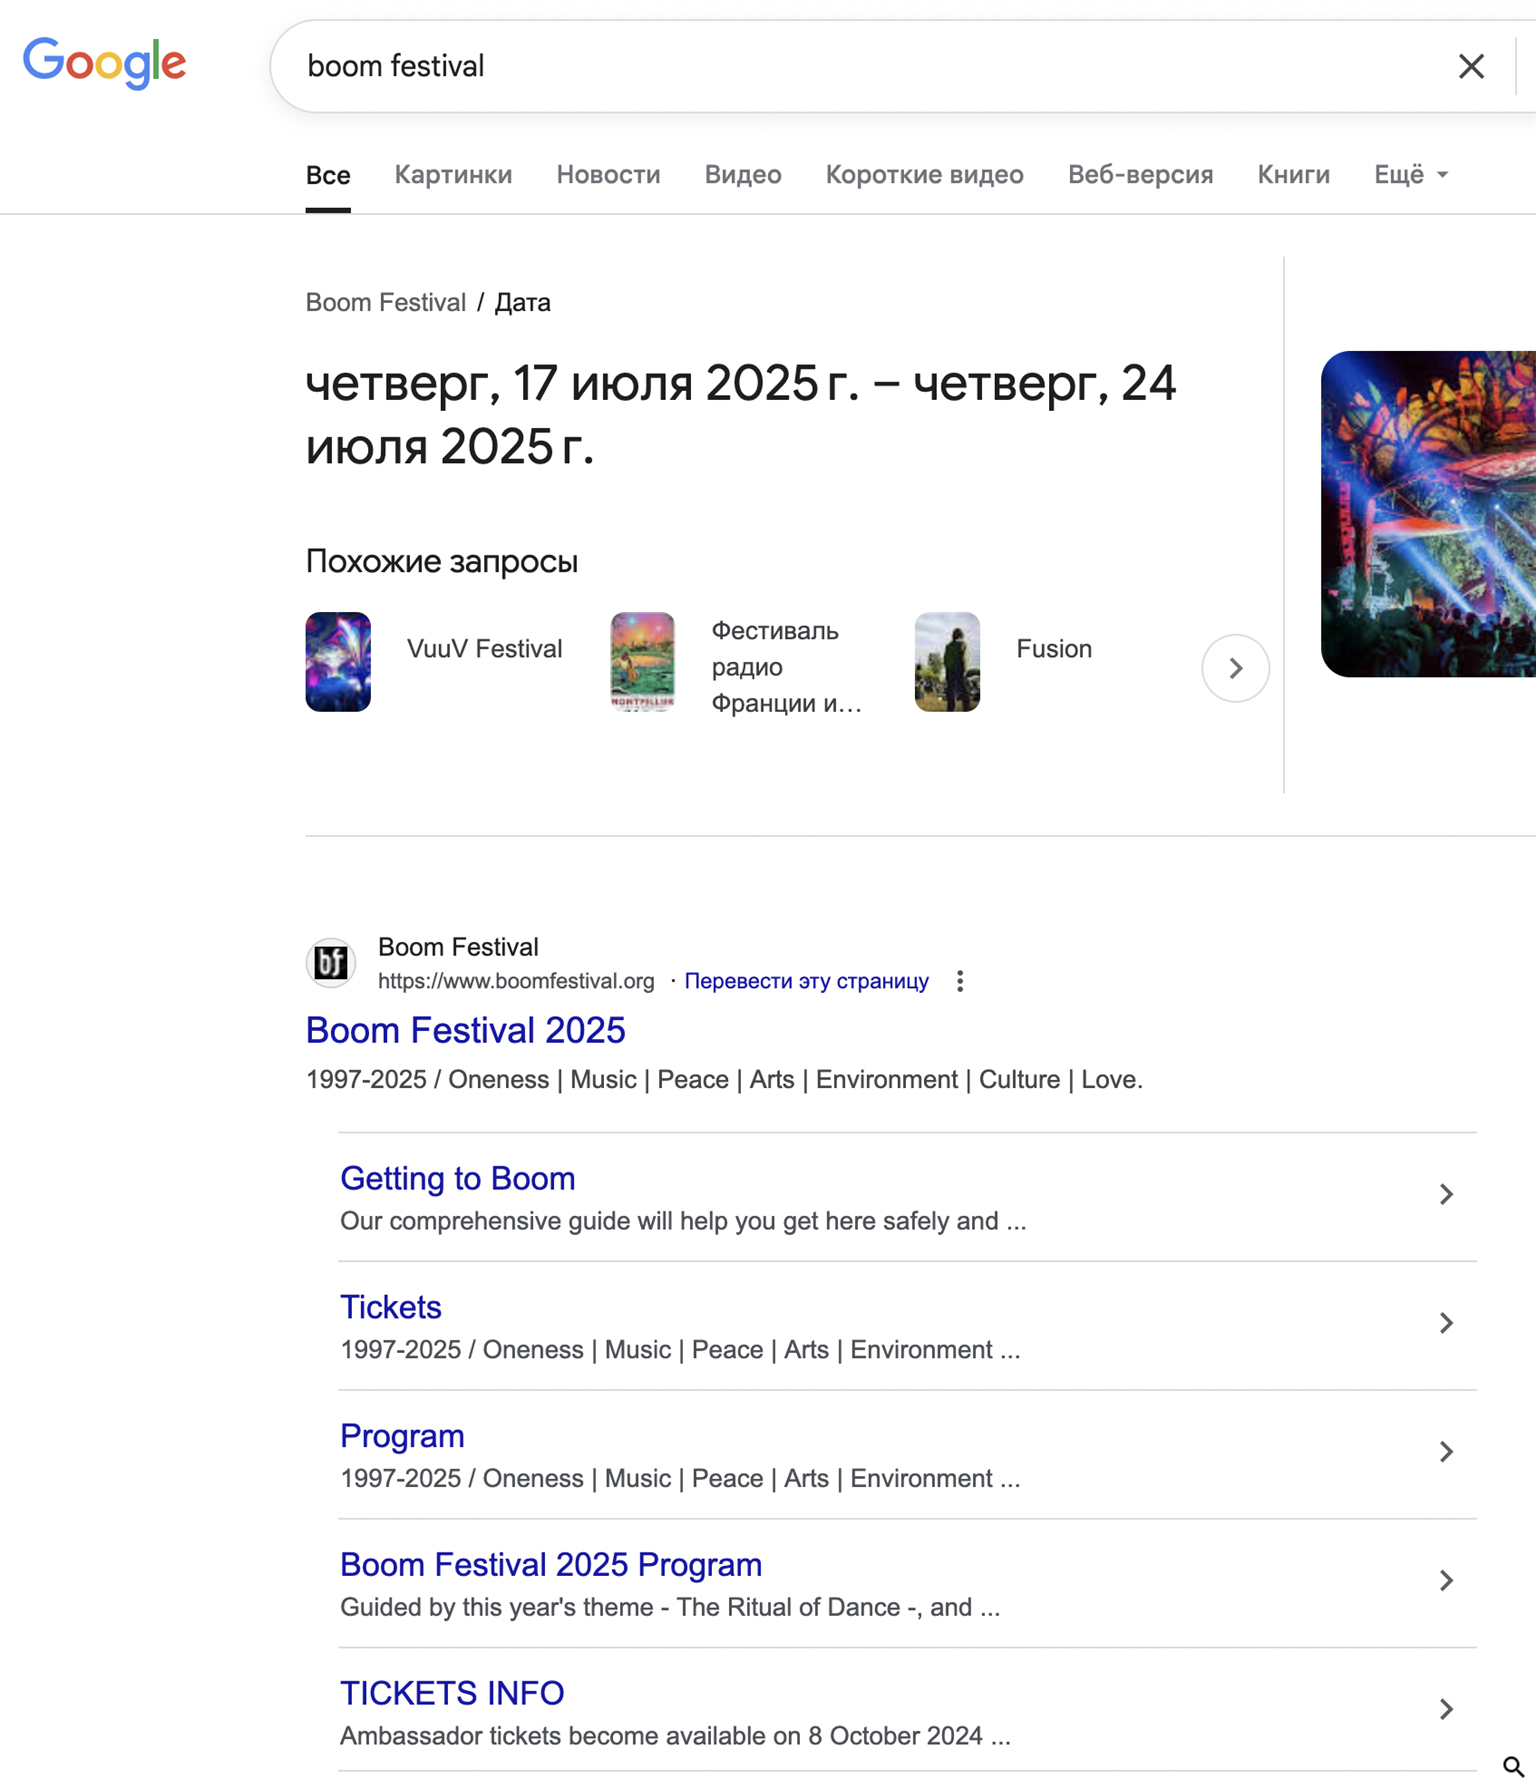Switch to the Видео tab

coord(743,175)
